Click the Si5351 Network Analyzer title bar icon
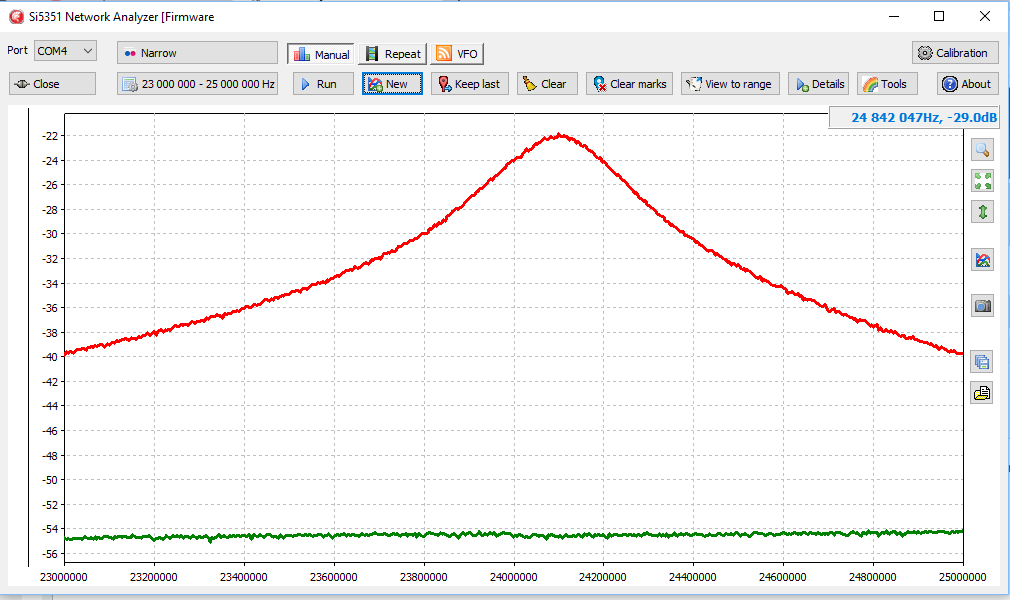This screenshot has height=600, width=1010. [16, 17]
